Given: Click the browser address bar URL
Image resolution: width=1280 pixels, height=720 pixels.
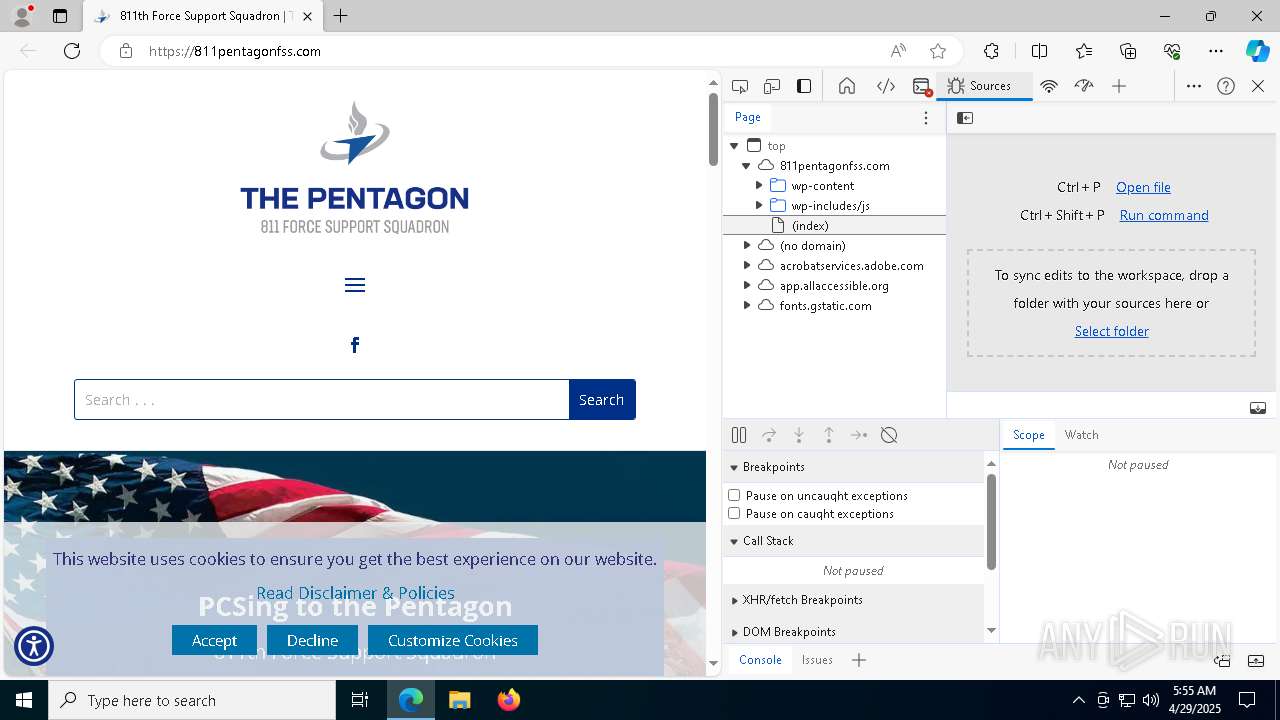Looking at the screenshot, I should point(235,51).
